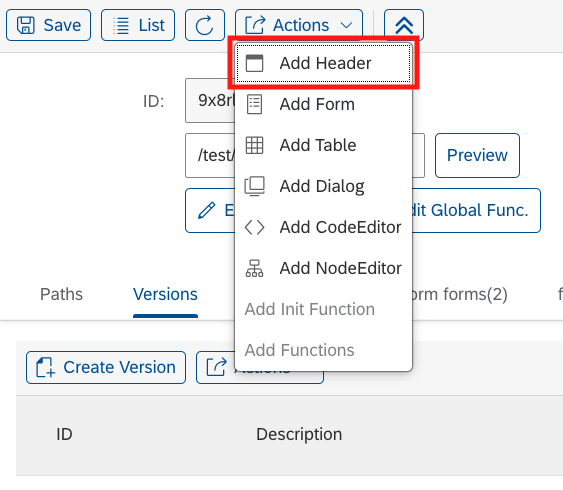563x490 pixels.
Task: Expand the top Actions dropdown
Action: 299,25
